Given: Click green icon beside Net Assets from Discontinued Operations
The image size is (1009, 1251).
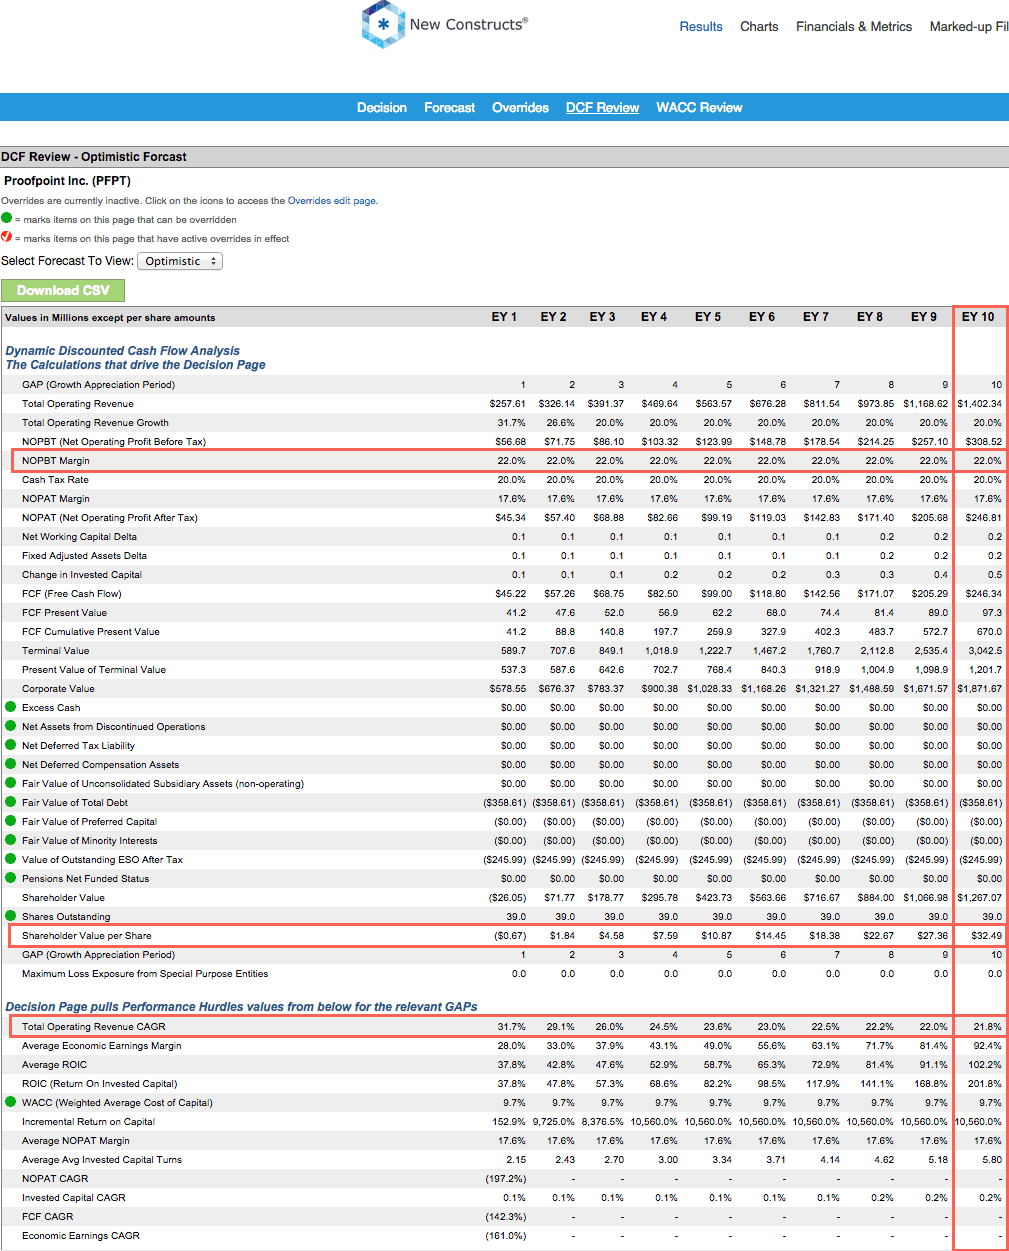Looking at the screenshot, I should point(11,726).
